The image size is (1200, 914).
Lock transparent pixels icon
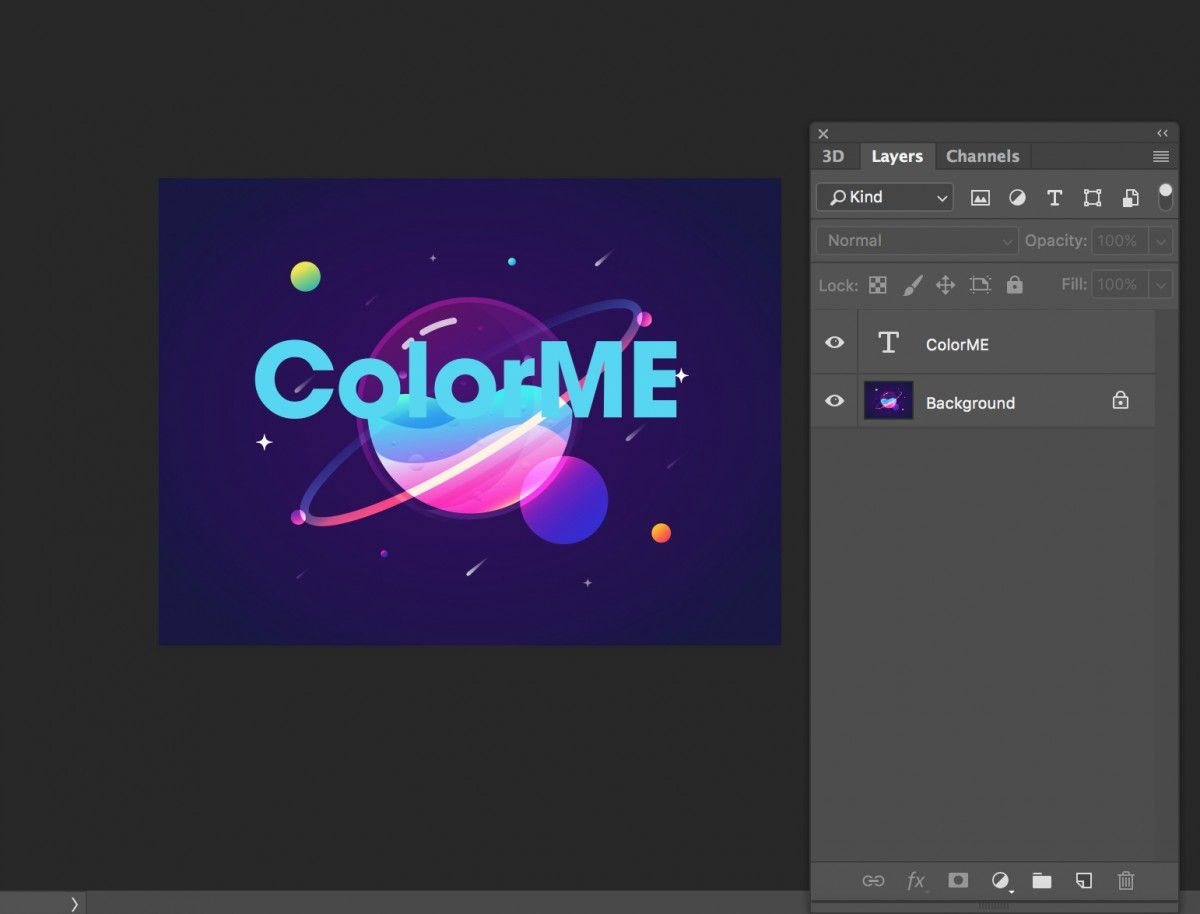(877, 285)
